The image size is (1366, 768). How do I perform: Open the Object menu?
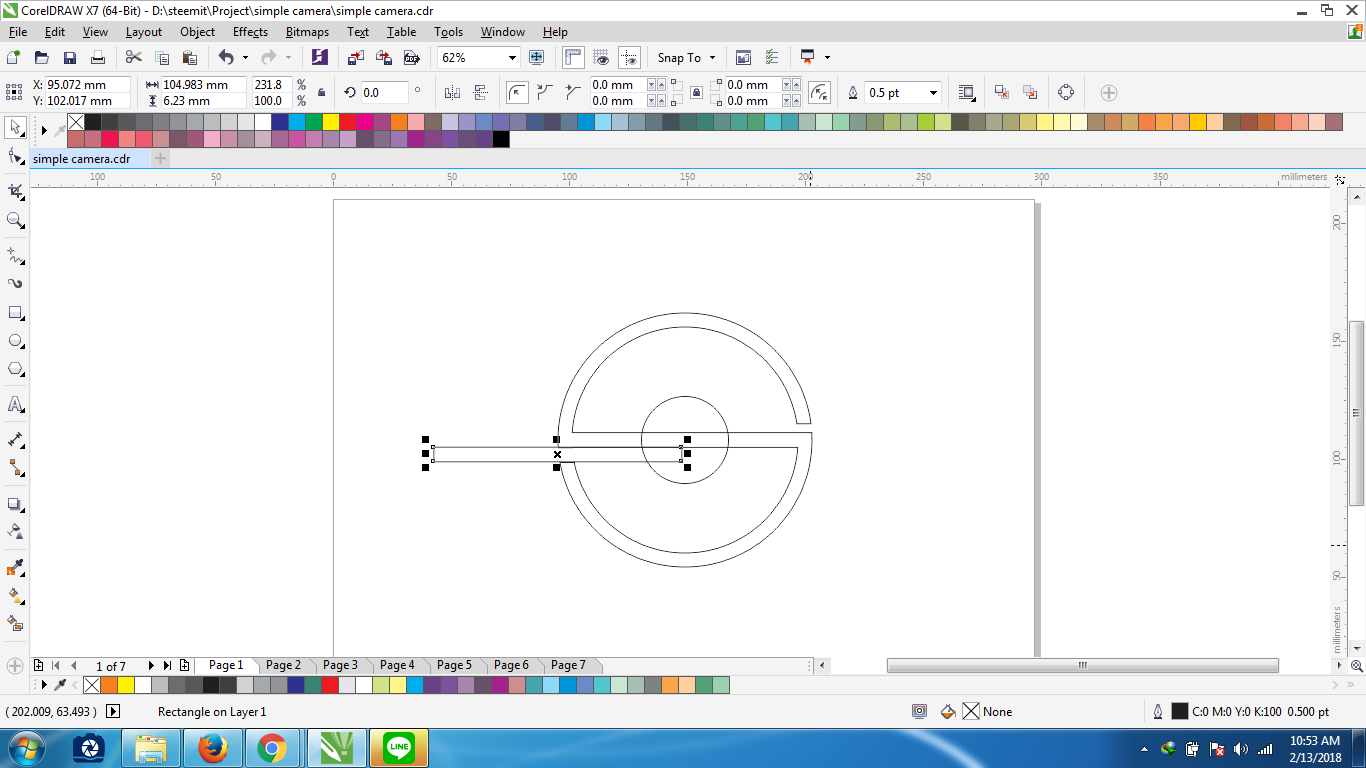pyautogui.click(x=197, y=32)
